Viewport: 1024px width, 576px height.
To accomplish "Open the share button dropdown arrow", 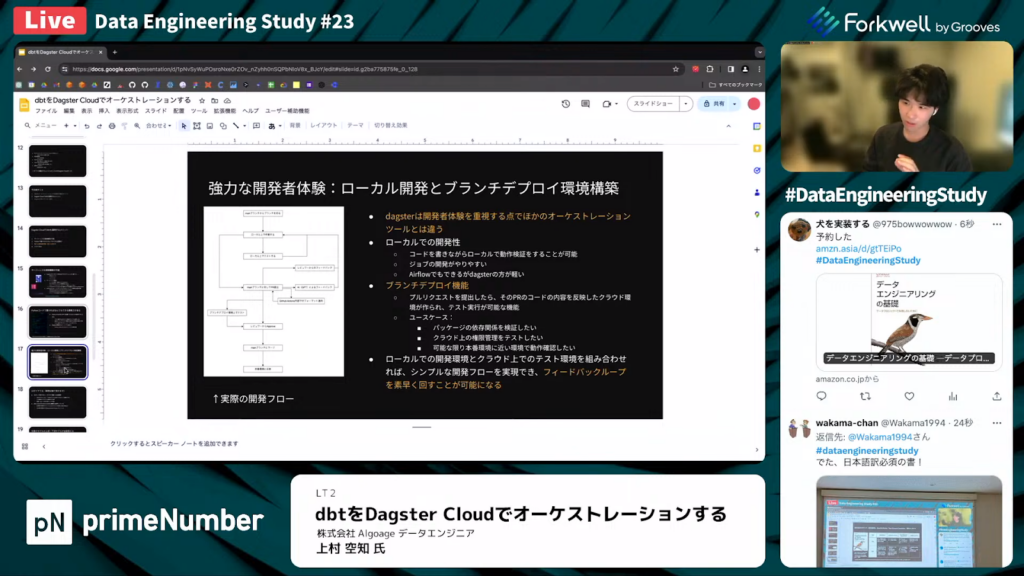I will tap(735, 104).
